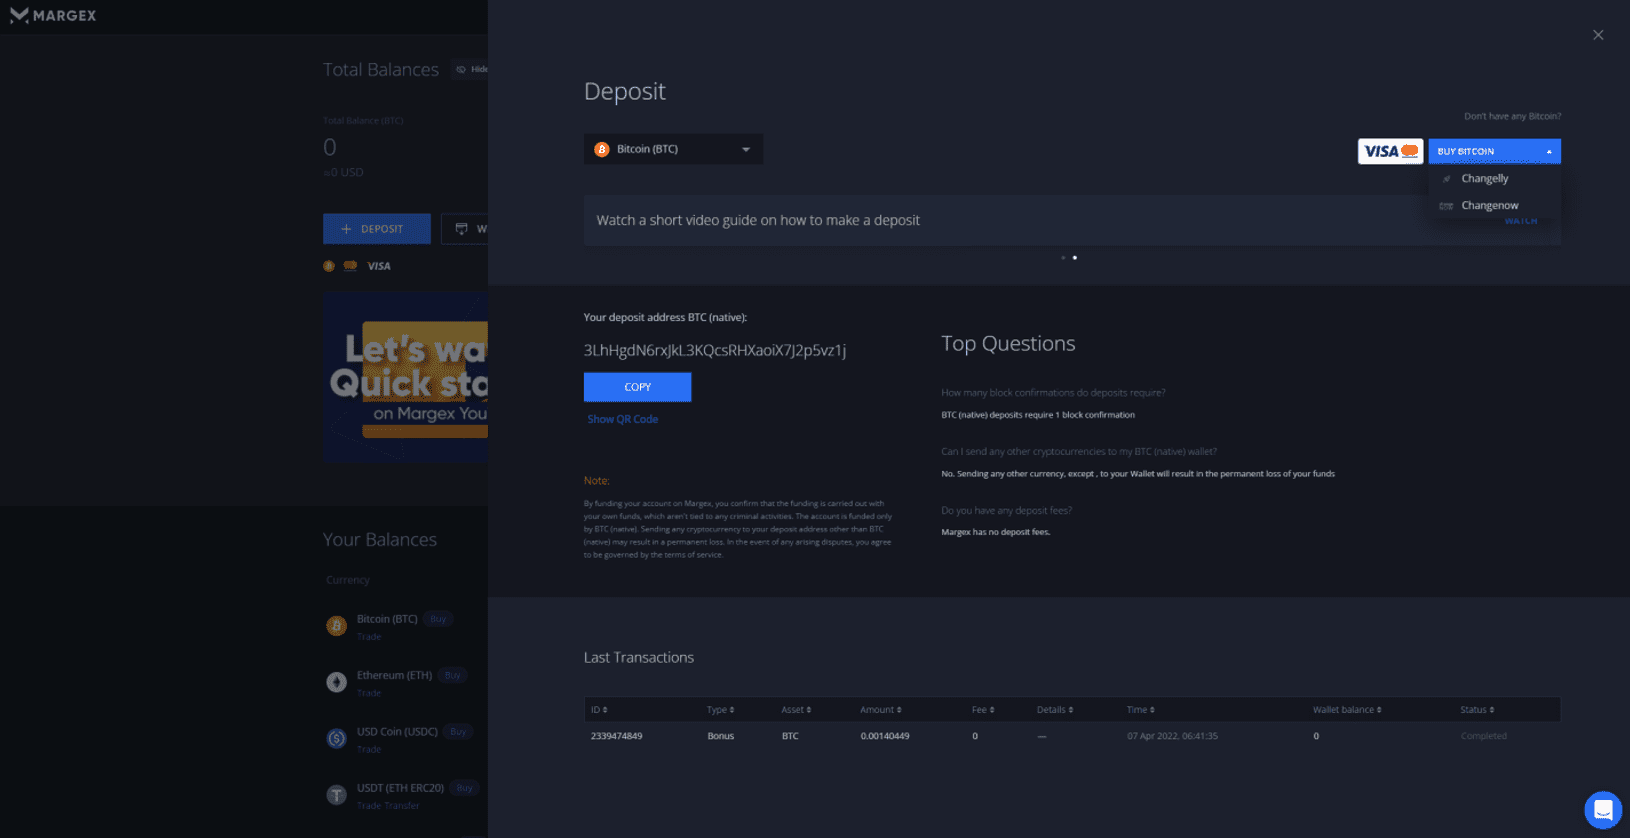Click the plus icon on the Deposit button

tap(346, 229)
